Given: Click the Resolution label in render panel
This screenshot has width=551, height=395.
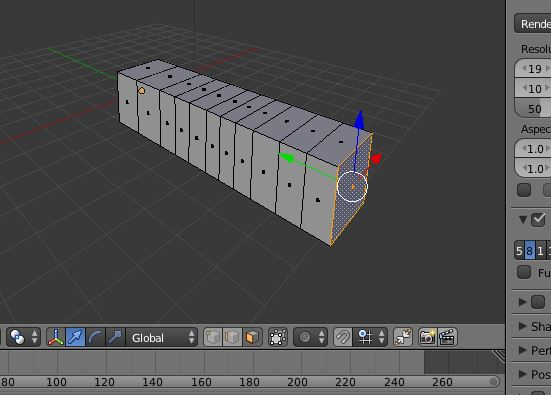Looking at the screenshot, I should point(536,49).
